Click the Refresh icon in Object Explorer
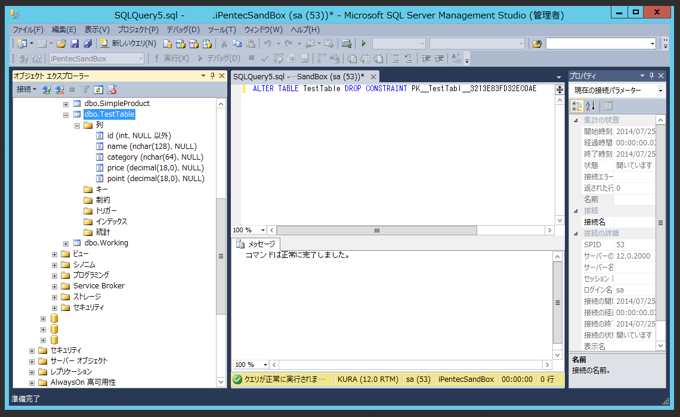680x417 pixels. click(98, 90)
